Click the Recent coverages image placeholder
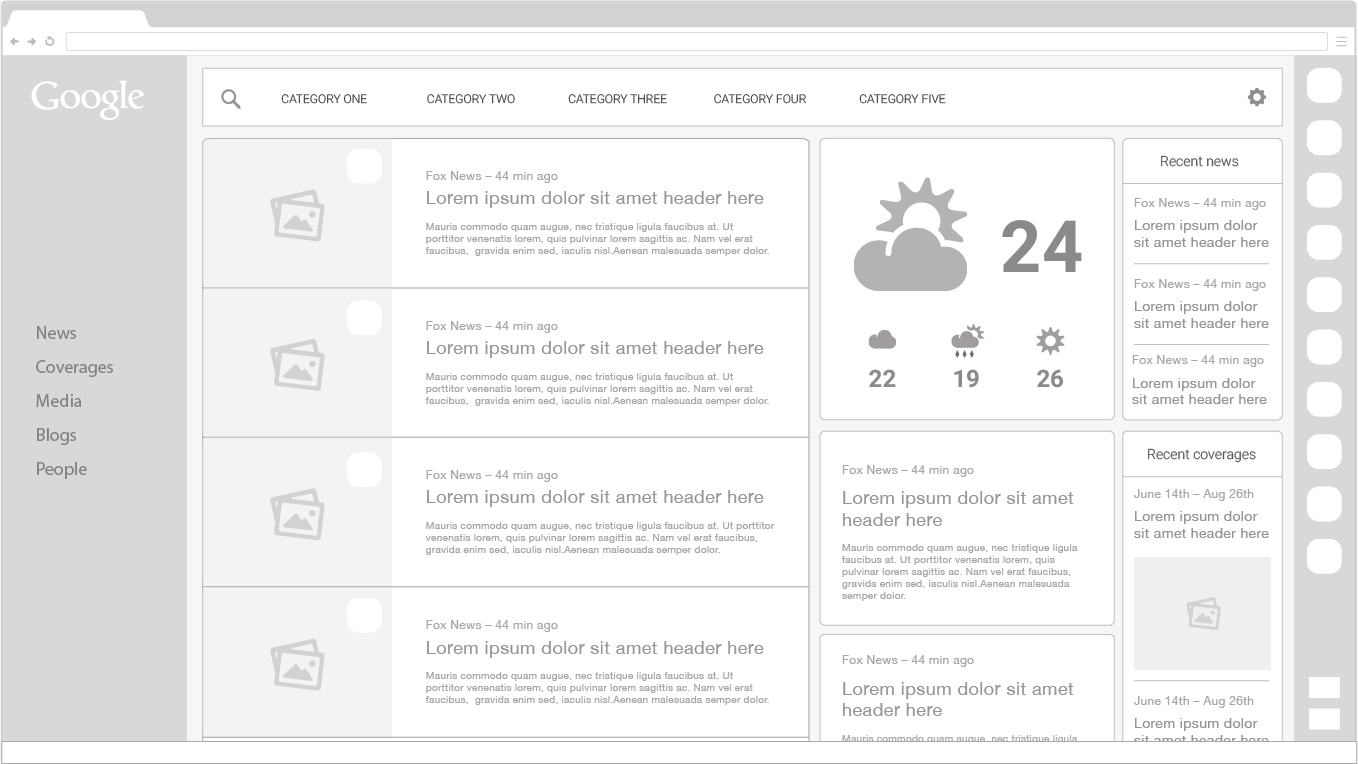The width and height of the screenshot is (1358, 764). pos(1202,613)
